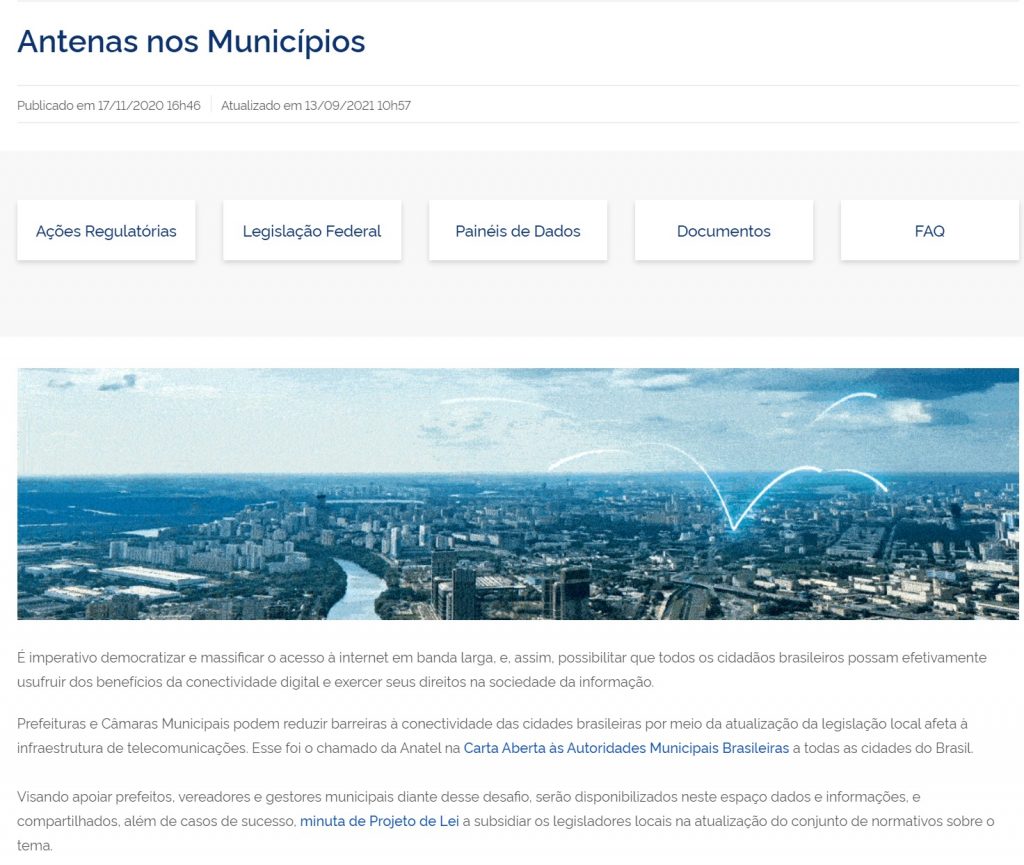Follow the minuta de Projeto de Lei link

379,821
